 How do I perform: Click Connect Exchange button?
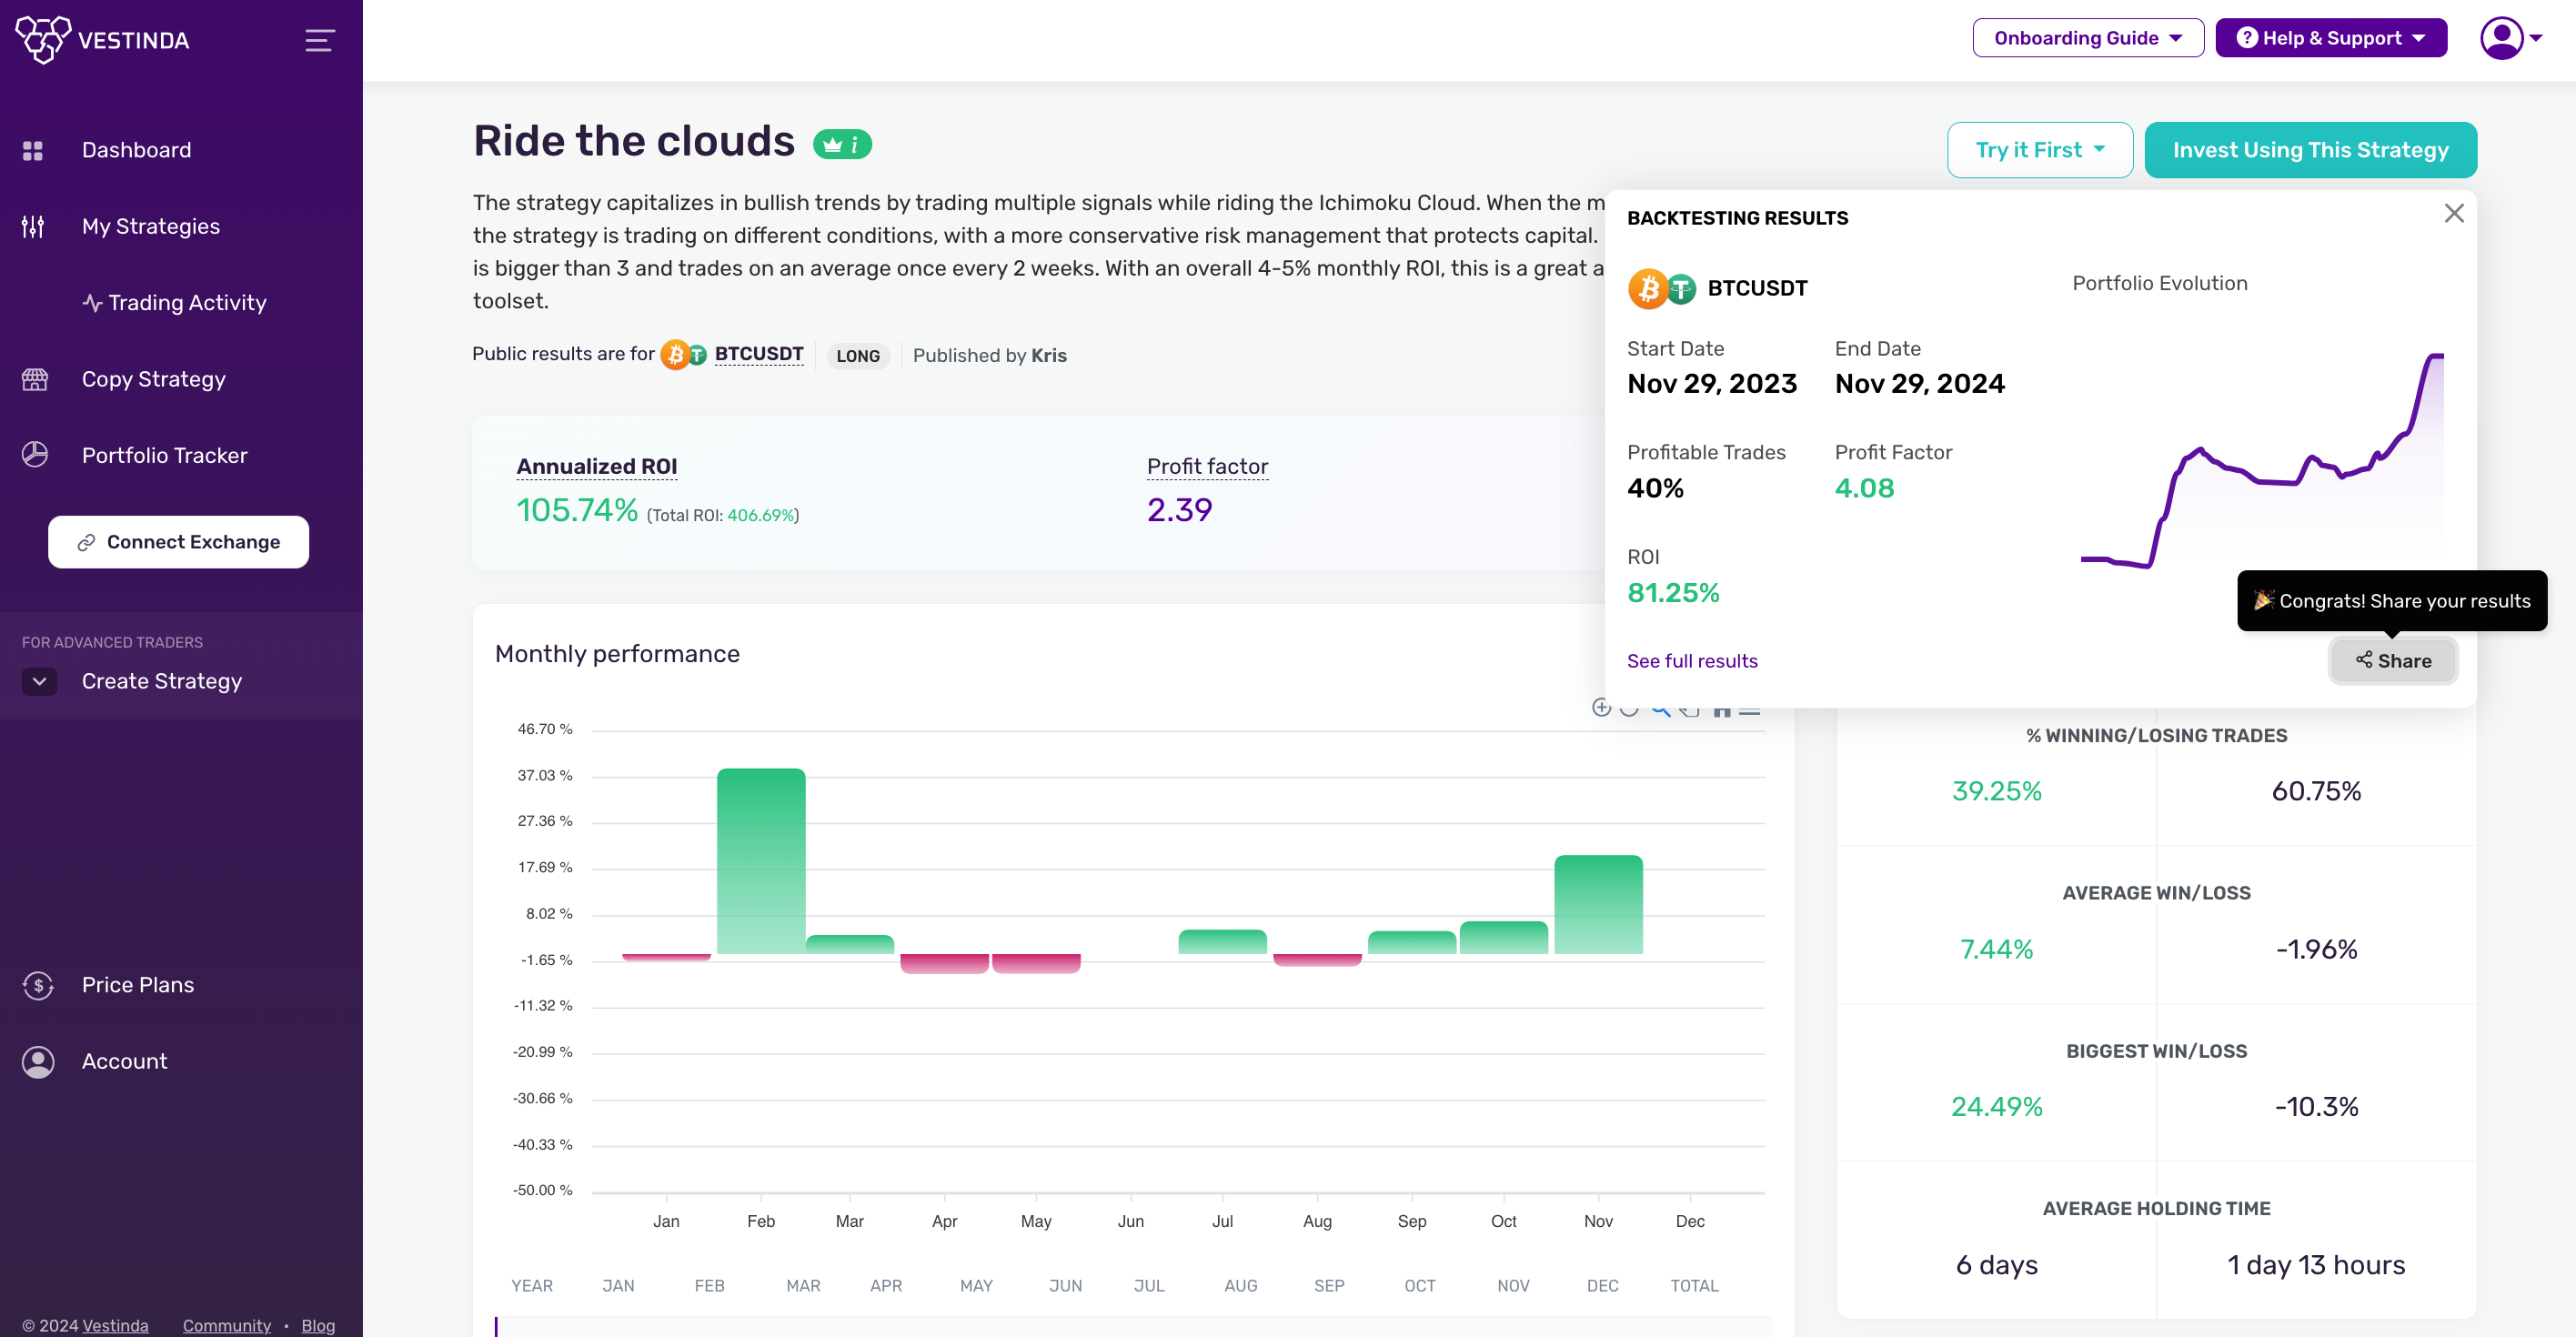pos(178,541)
